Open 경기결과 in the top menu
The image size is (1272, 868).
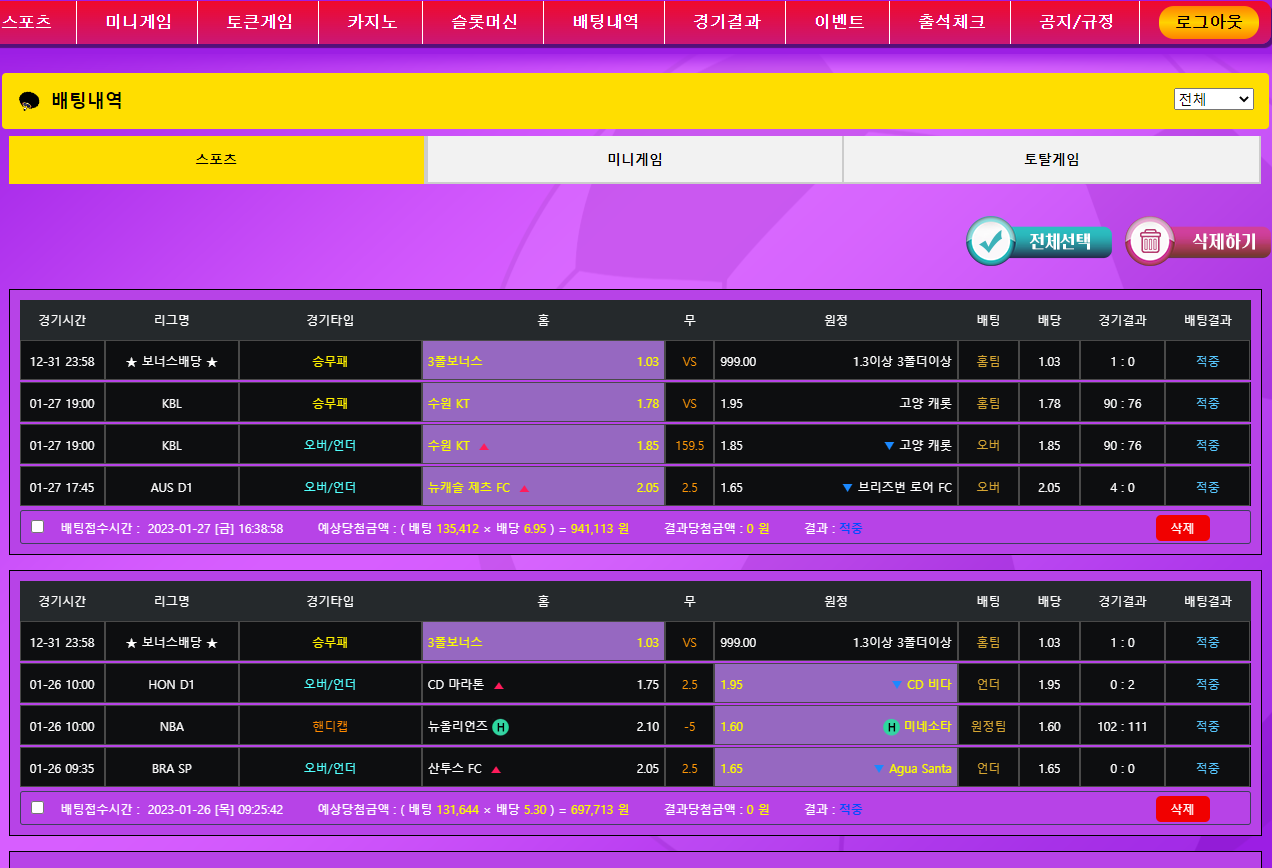click(x=727, y=22)
